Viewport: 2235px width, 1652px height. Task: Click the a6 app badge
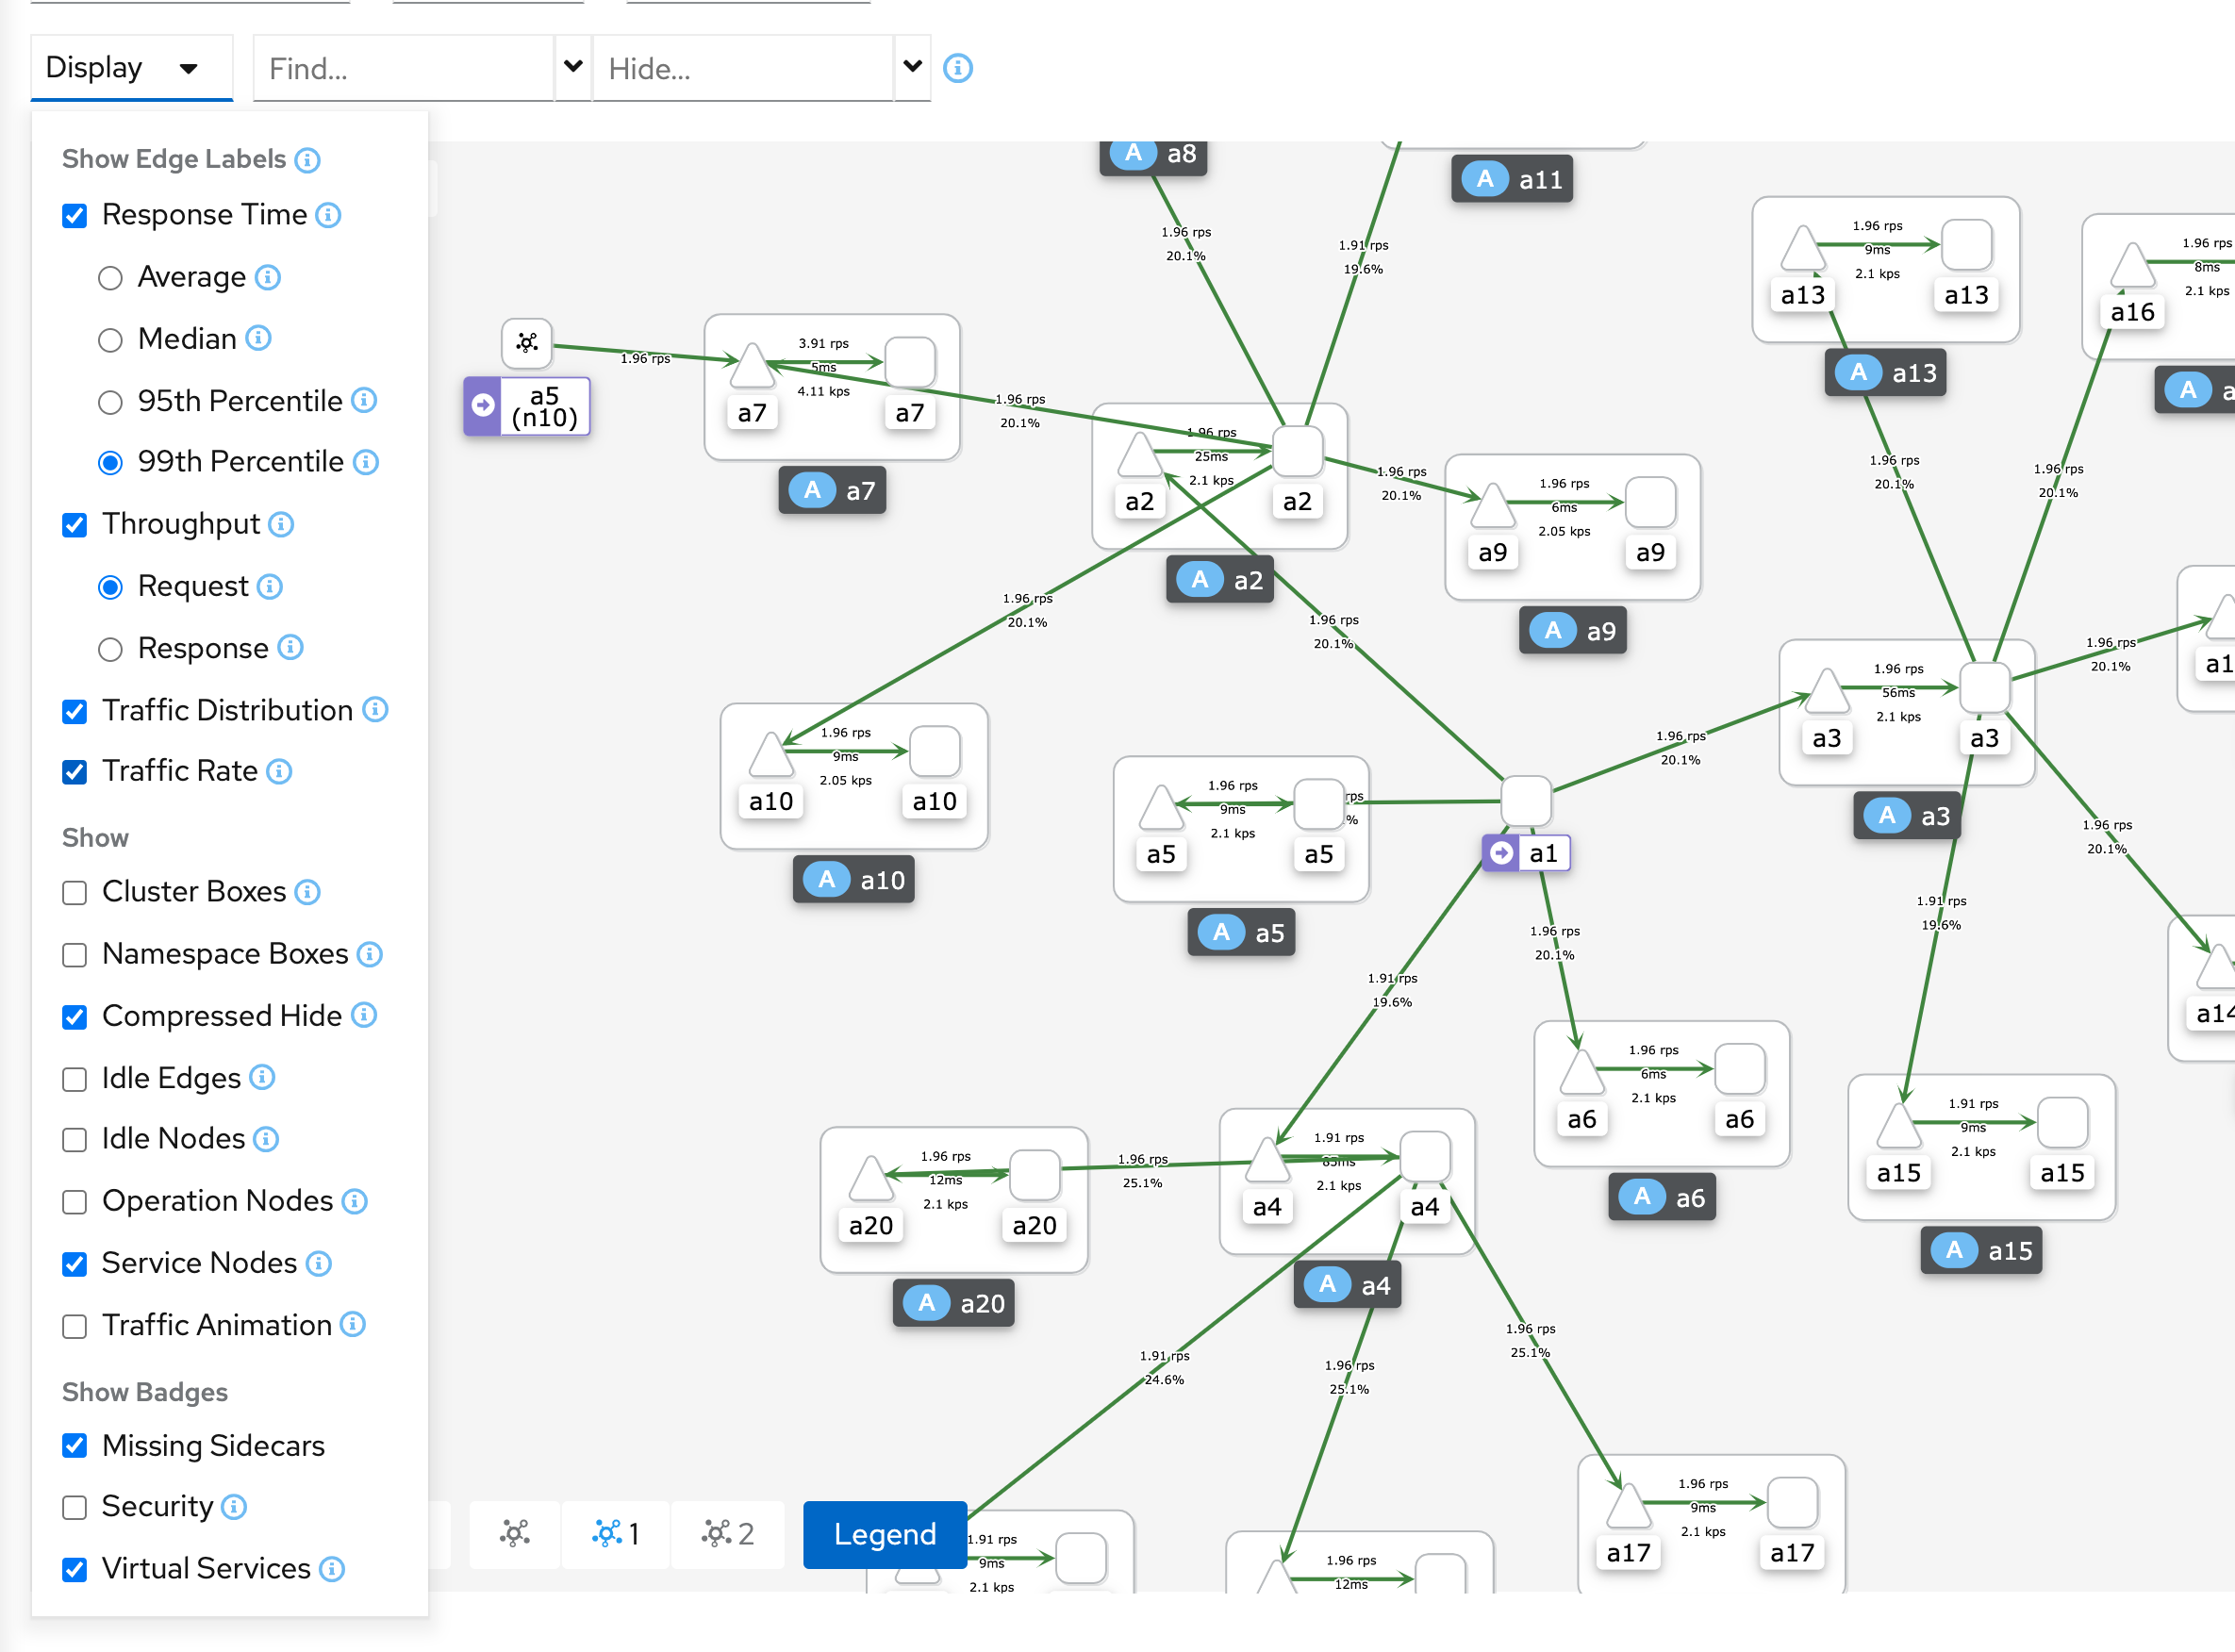(1662, 1197)
